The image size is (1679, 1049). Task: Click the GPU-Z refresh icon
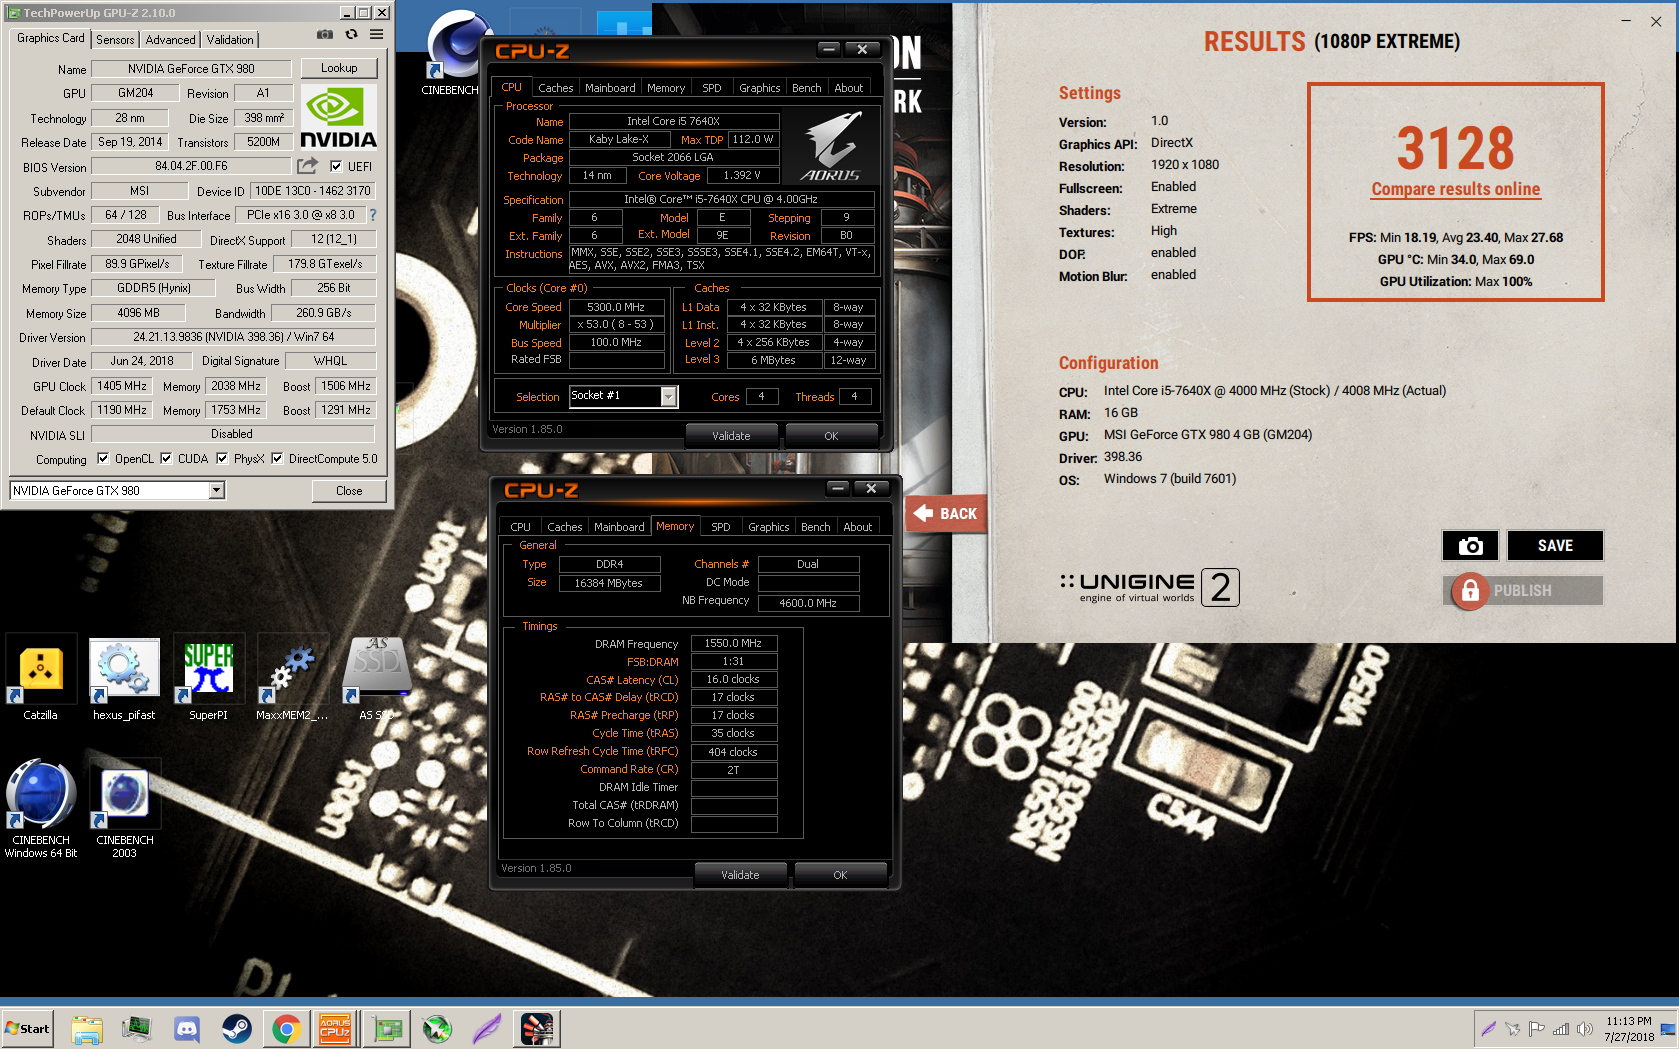(x=351, y=34)
